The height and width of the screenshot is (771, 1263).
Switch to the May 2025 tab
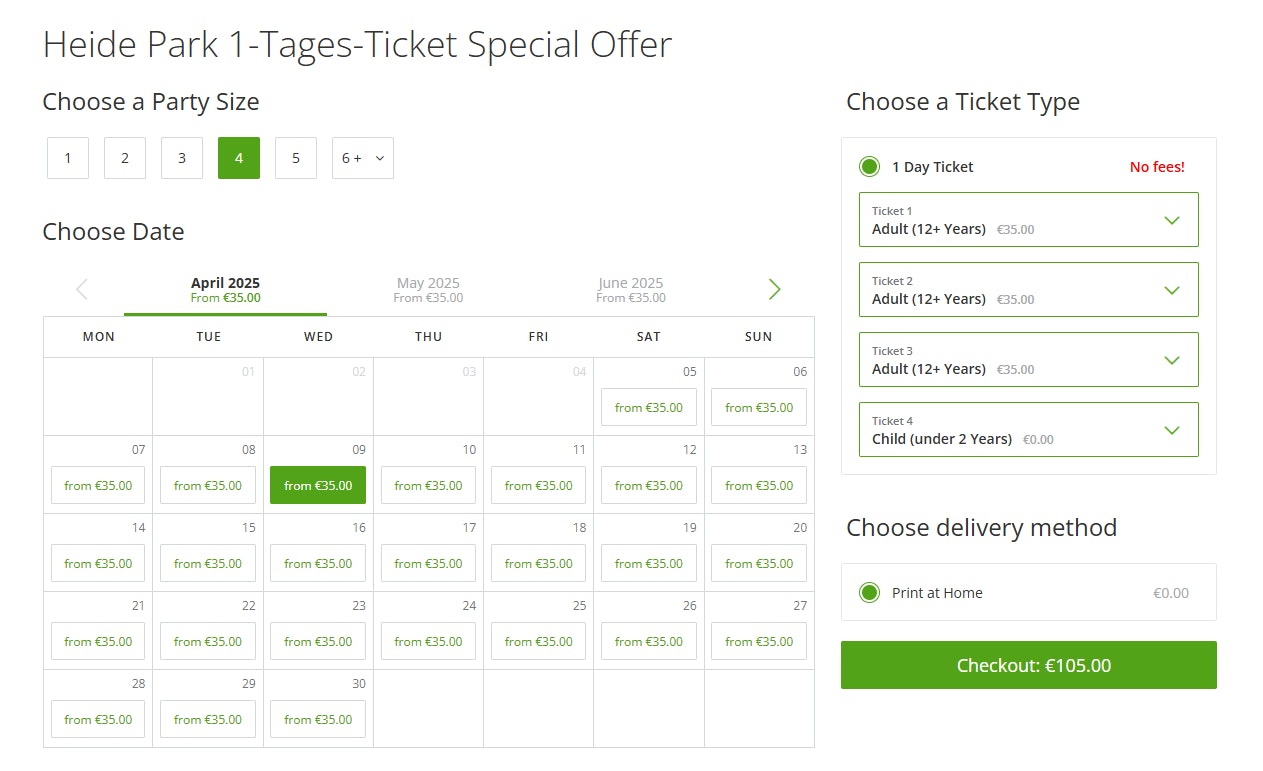pyautogui.click(x=428, y=289)
